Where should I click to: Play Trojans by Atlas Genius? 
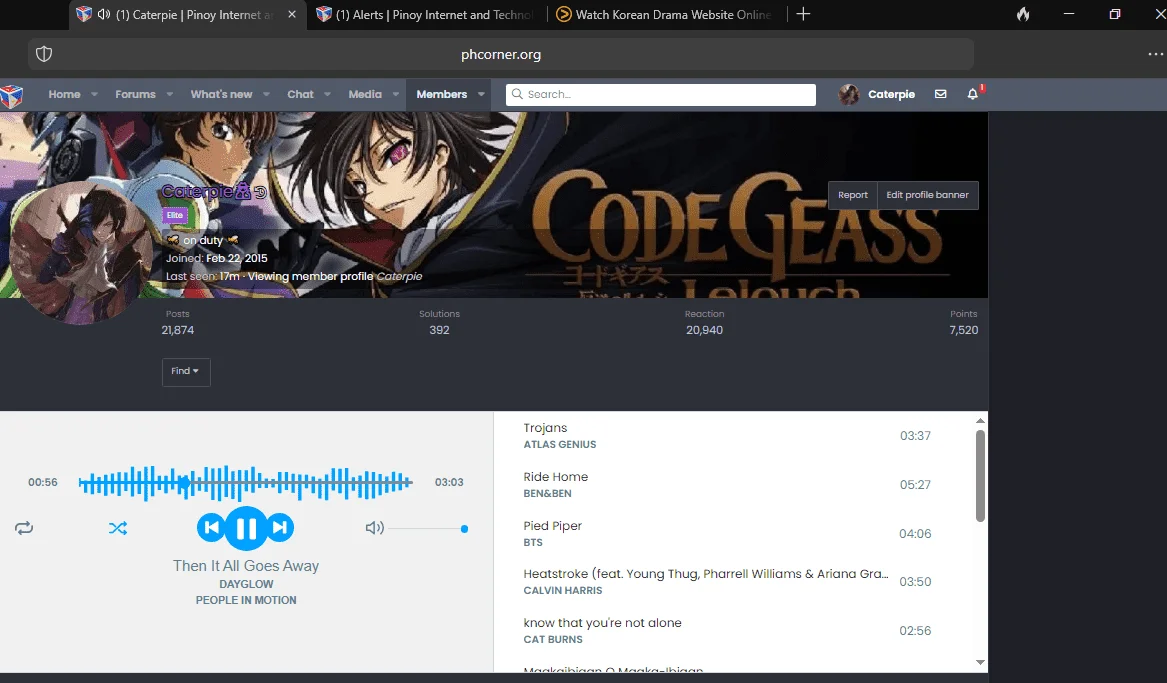727,436
